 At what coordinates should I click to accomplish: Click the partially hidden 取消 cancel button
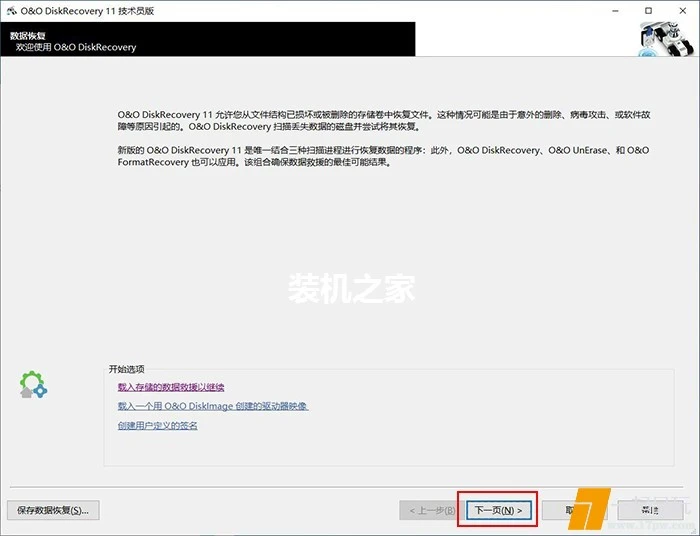(x=568, y=510)
